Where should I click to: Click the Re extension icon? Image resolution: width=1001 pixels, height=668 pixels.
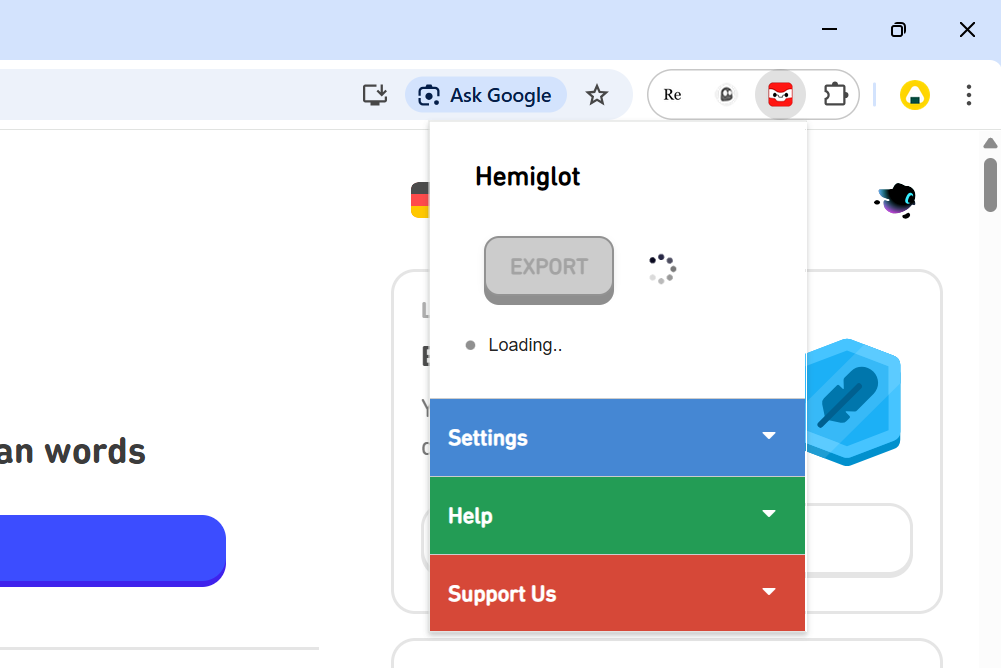tap(672, 94)
